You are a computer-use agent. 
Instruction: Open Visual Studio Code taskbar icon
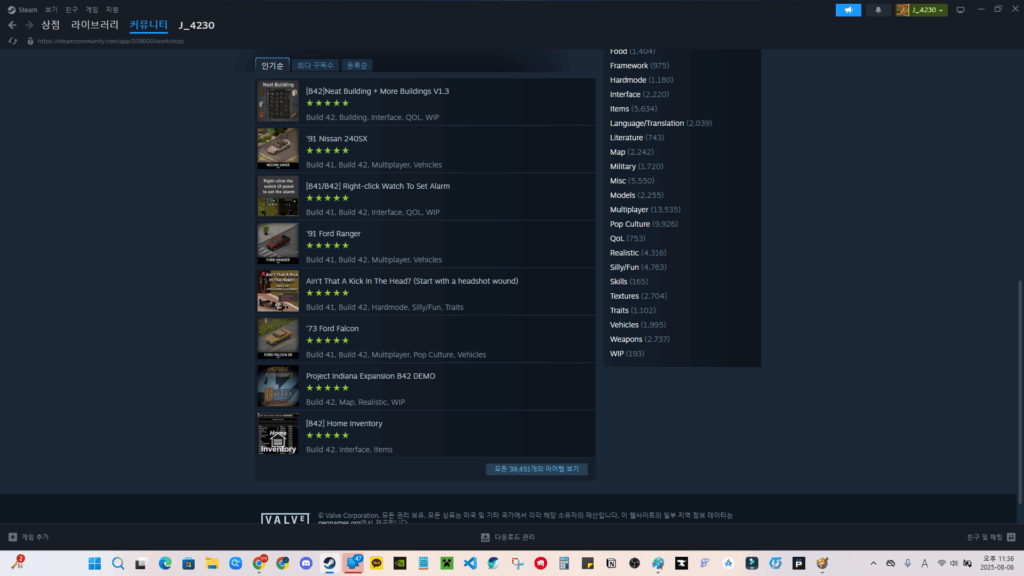point(470,563)
